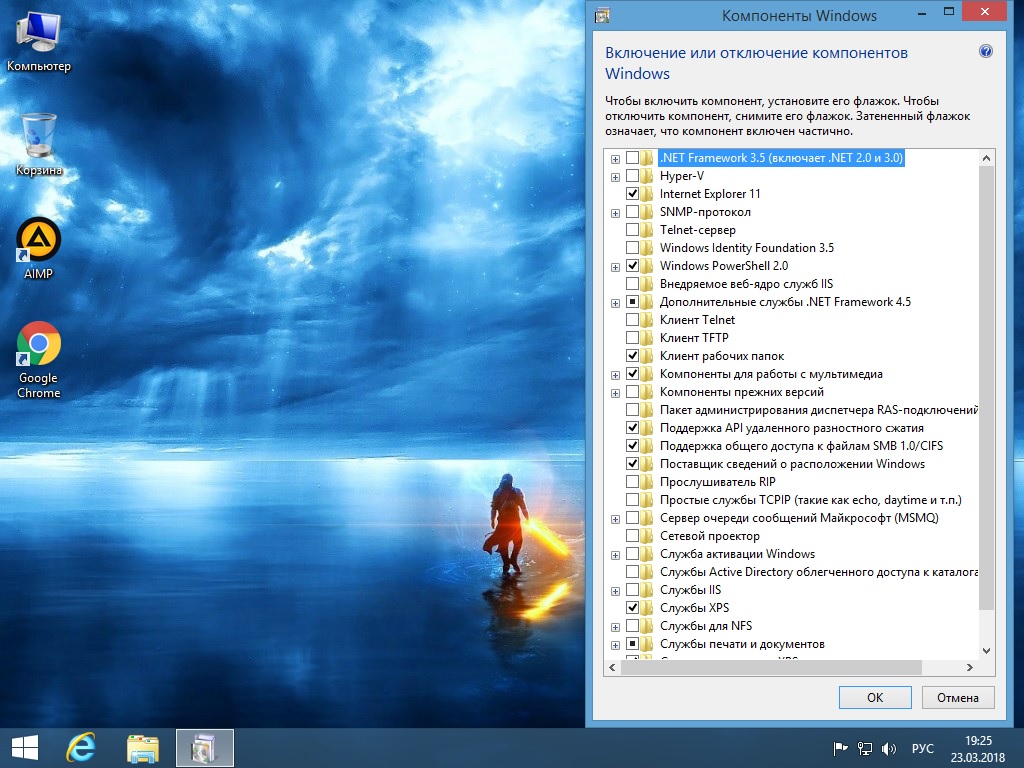The height and width of the screenshot is (768, 1024).
Task: Open the Action Center flag tray icon
Action: click(840, 748)
